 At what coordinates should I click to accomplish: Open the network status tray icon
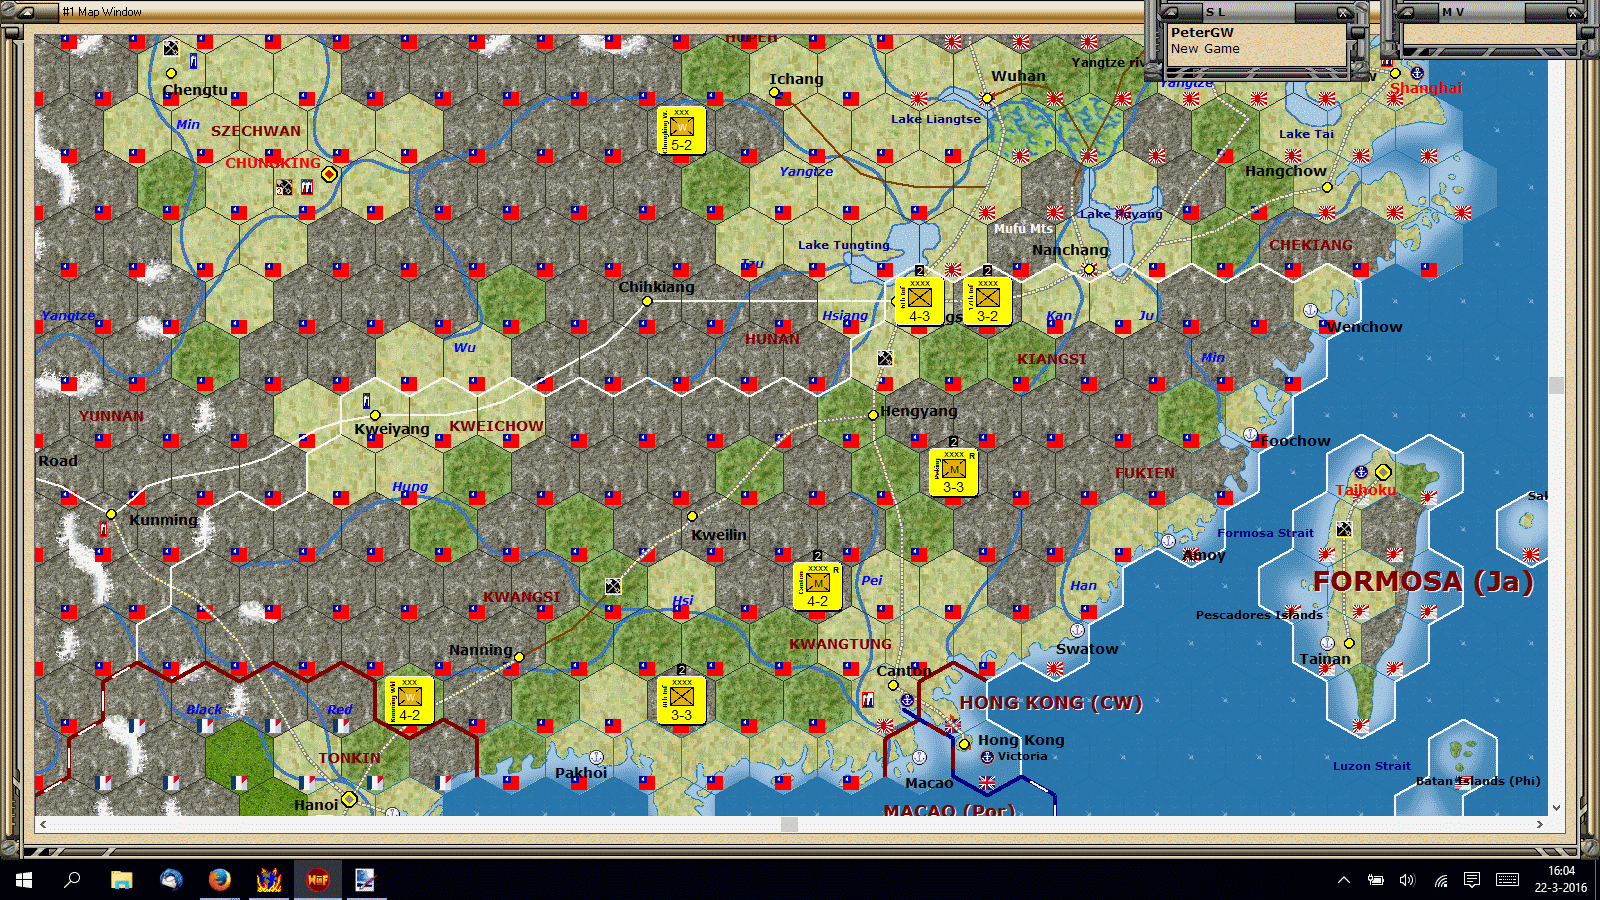click(1440, 880)
